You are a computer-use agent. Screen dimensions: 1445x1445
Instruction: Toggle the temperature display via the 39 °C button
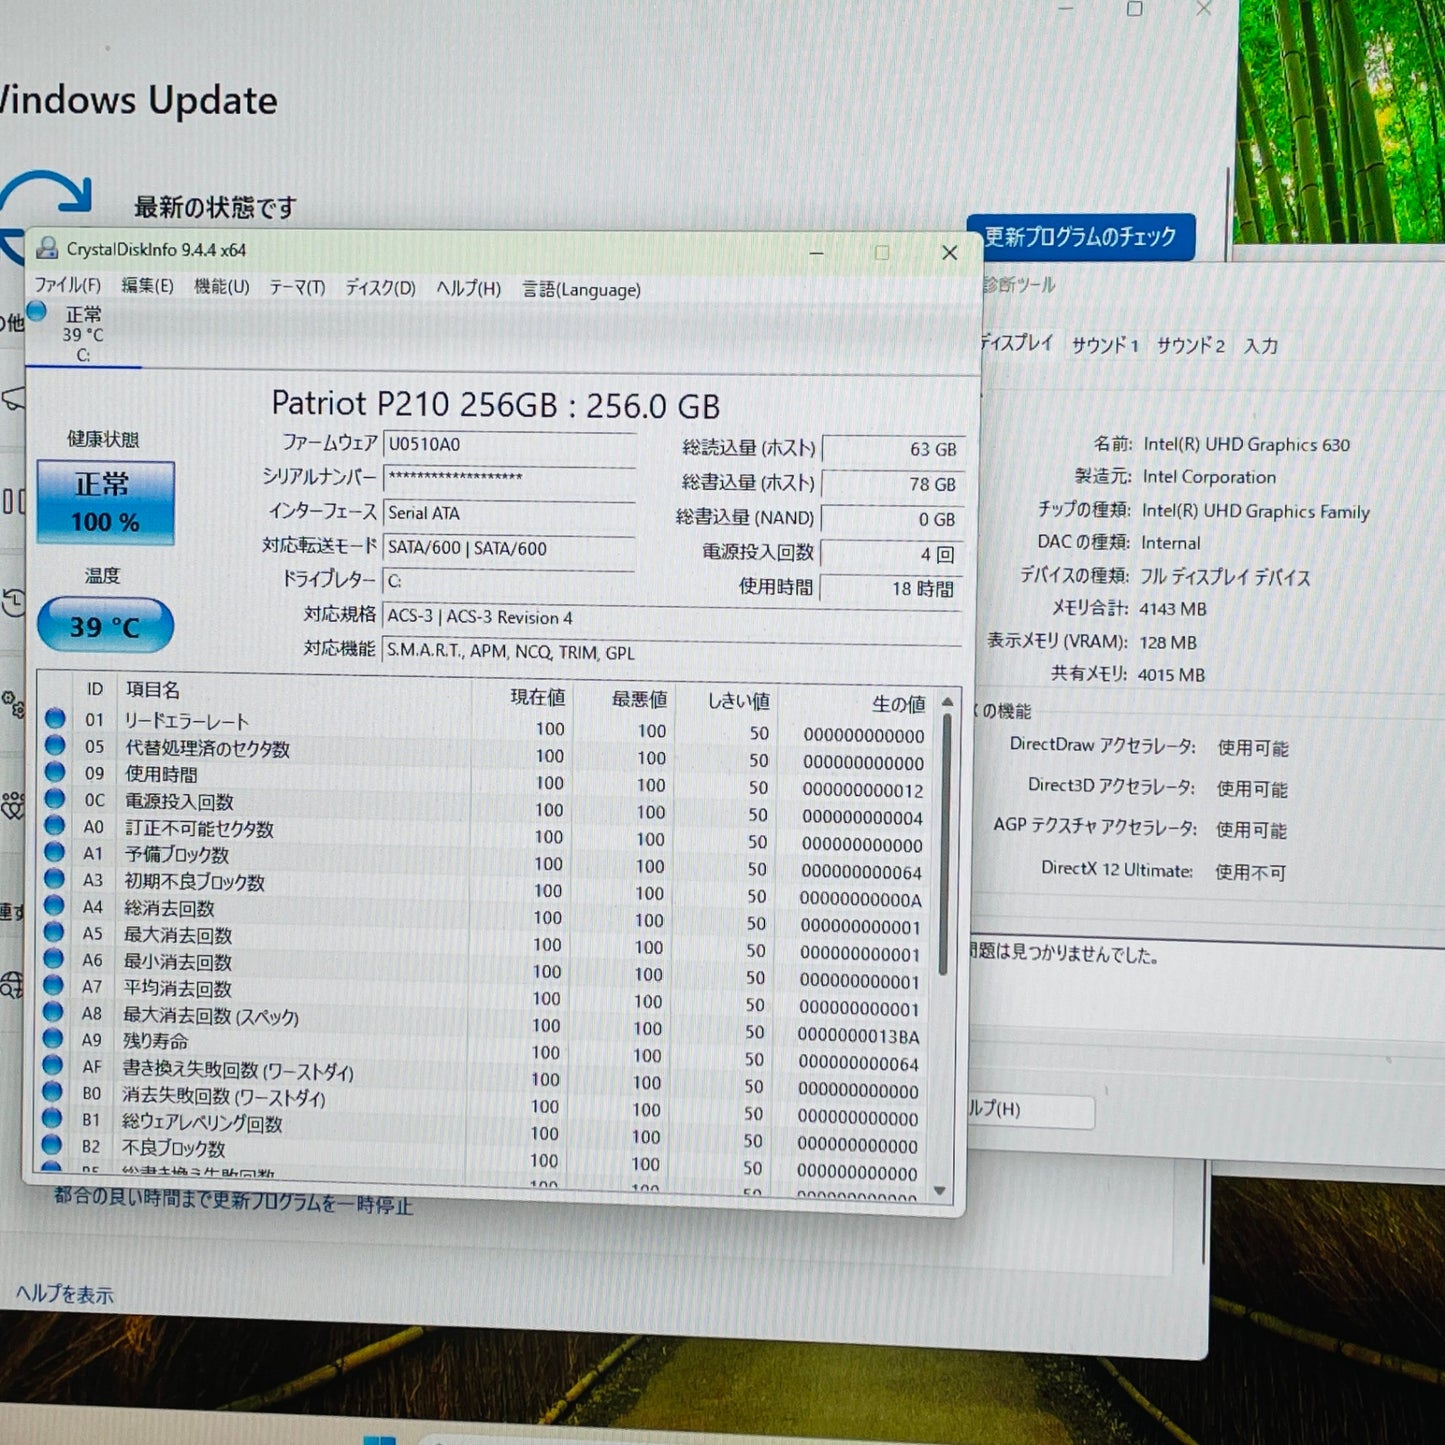click(x=104, y=626)
